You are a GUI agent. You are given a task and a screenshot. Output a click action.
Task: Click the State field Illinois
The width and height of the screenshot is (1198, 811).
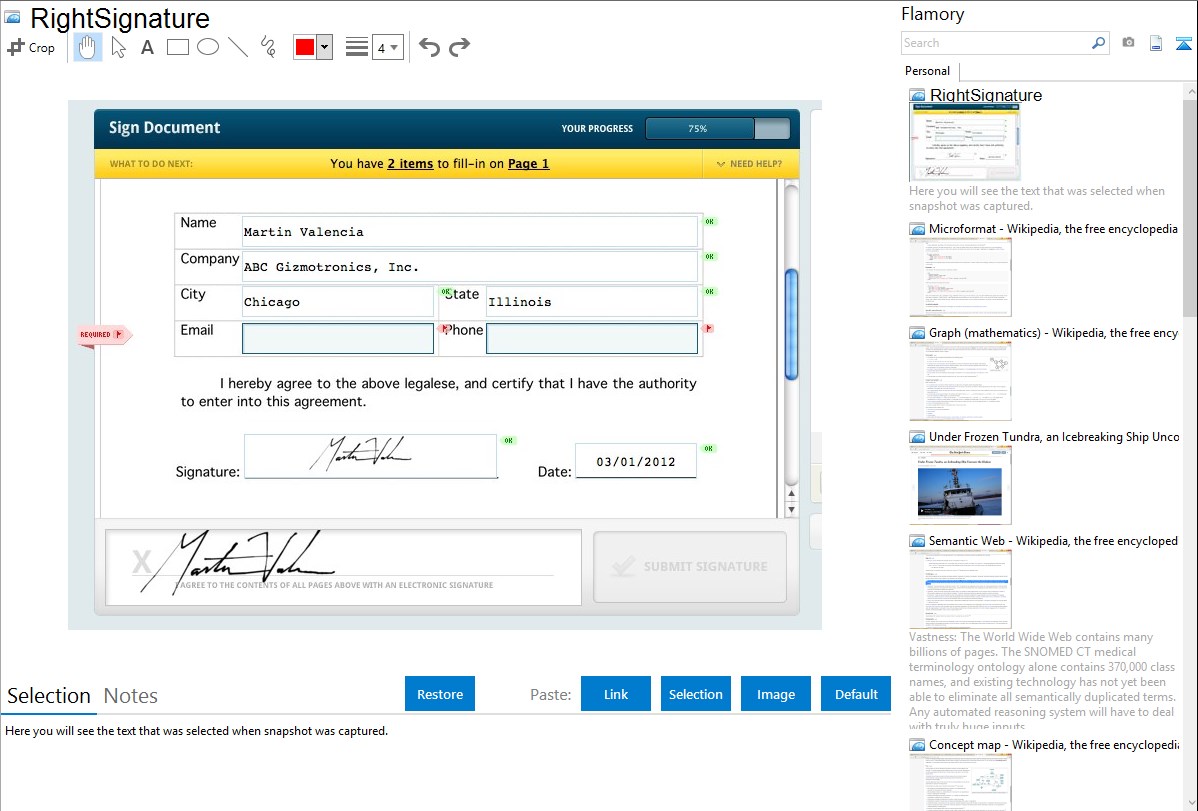pos(592,301)
